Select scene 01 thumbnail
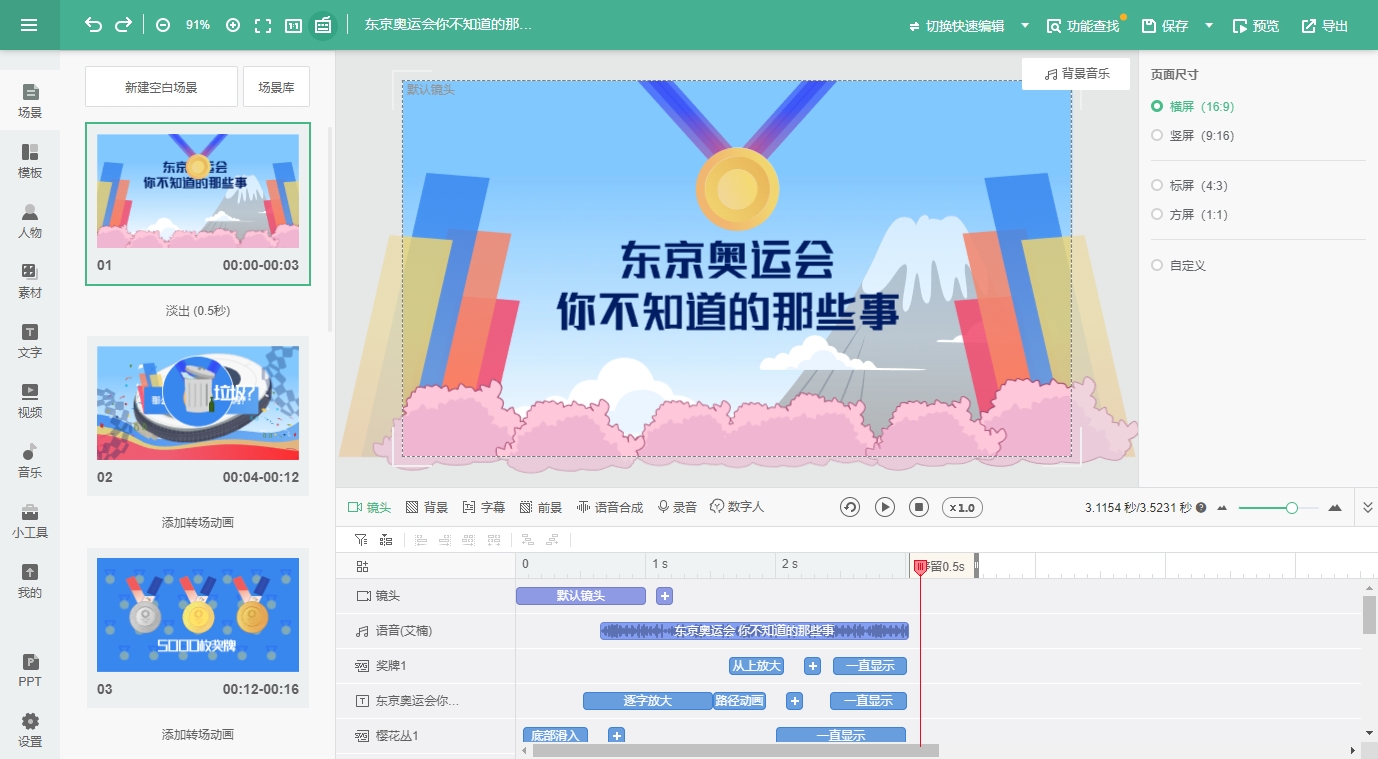The width and height of the screenshot is (1378, 759). tap(198, 191)
